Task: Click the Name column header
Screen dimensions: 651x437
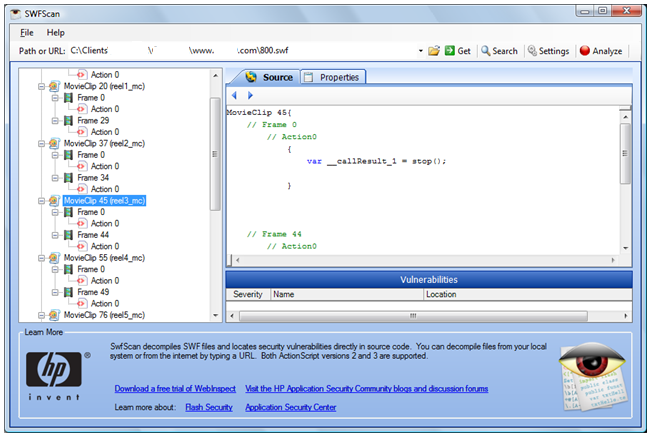Action: (347, 294)
